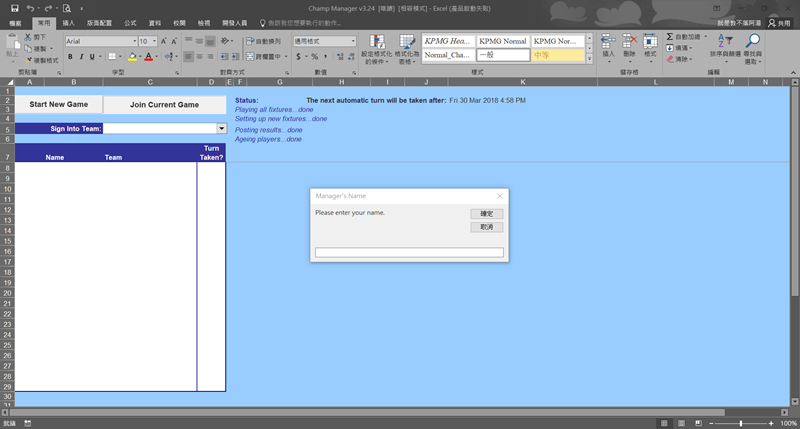
Task: Switch to the 插入 (Insert) ribbon tab
Action: click(68, 21)
